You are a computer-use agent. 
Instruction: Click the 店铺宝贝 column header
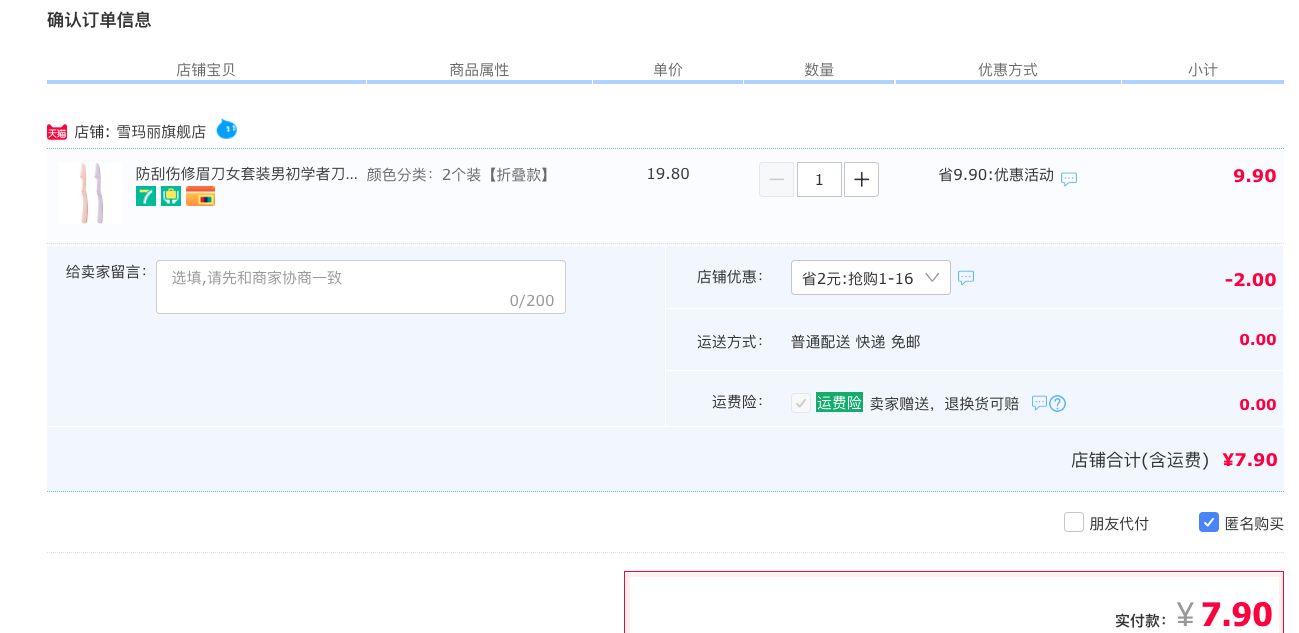coord(206,70)
